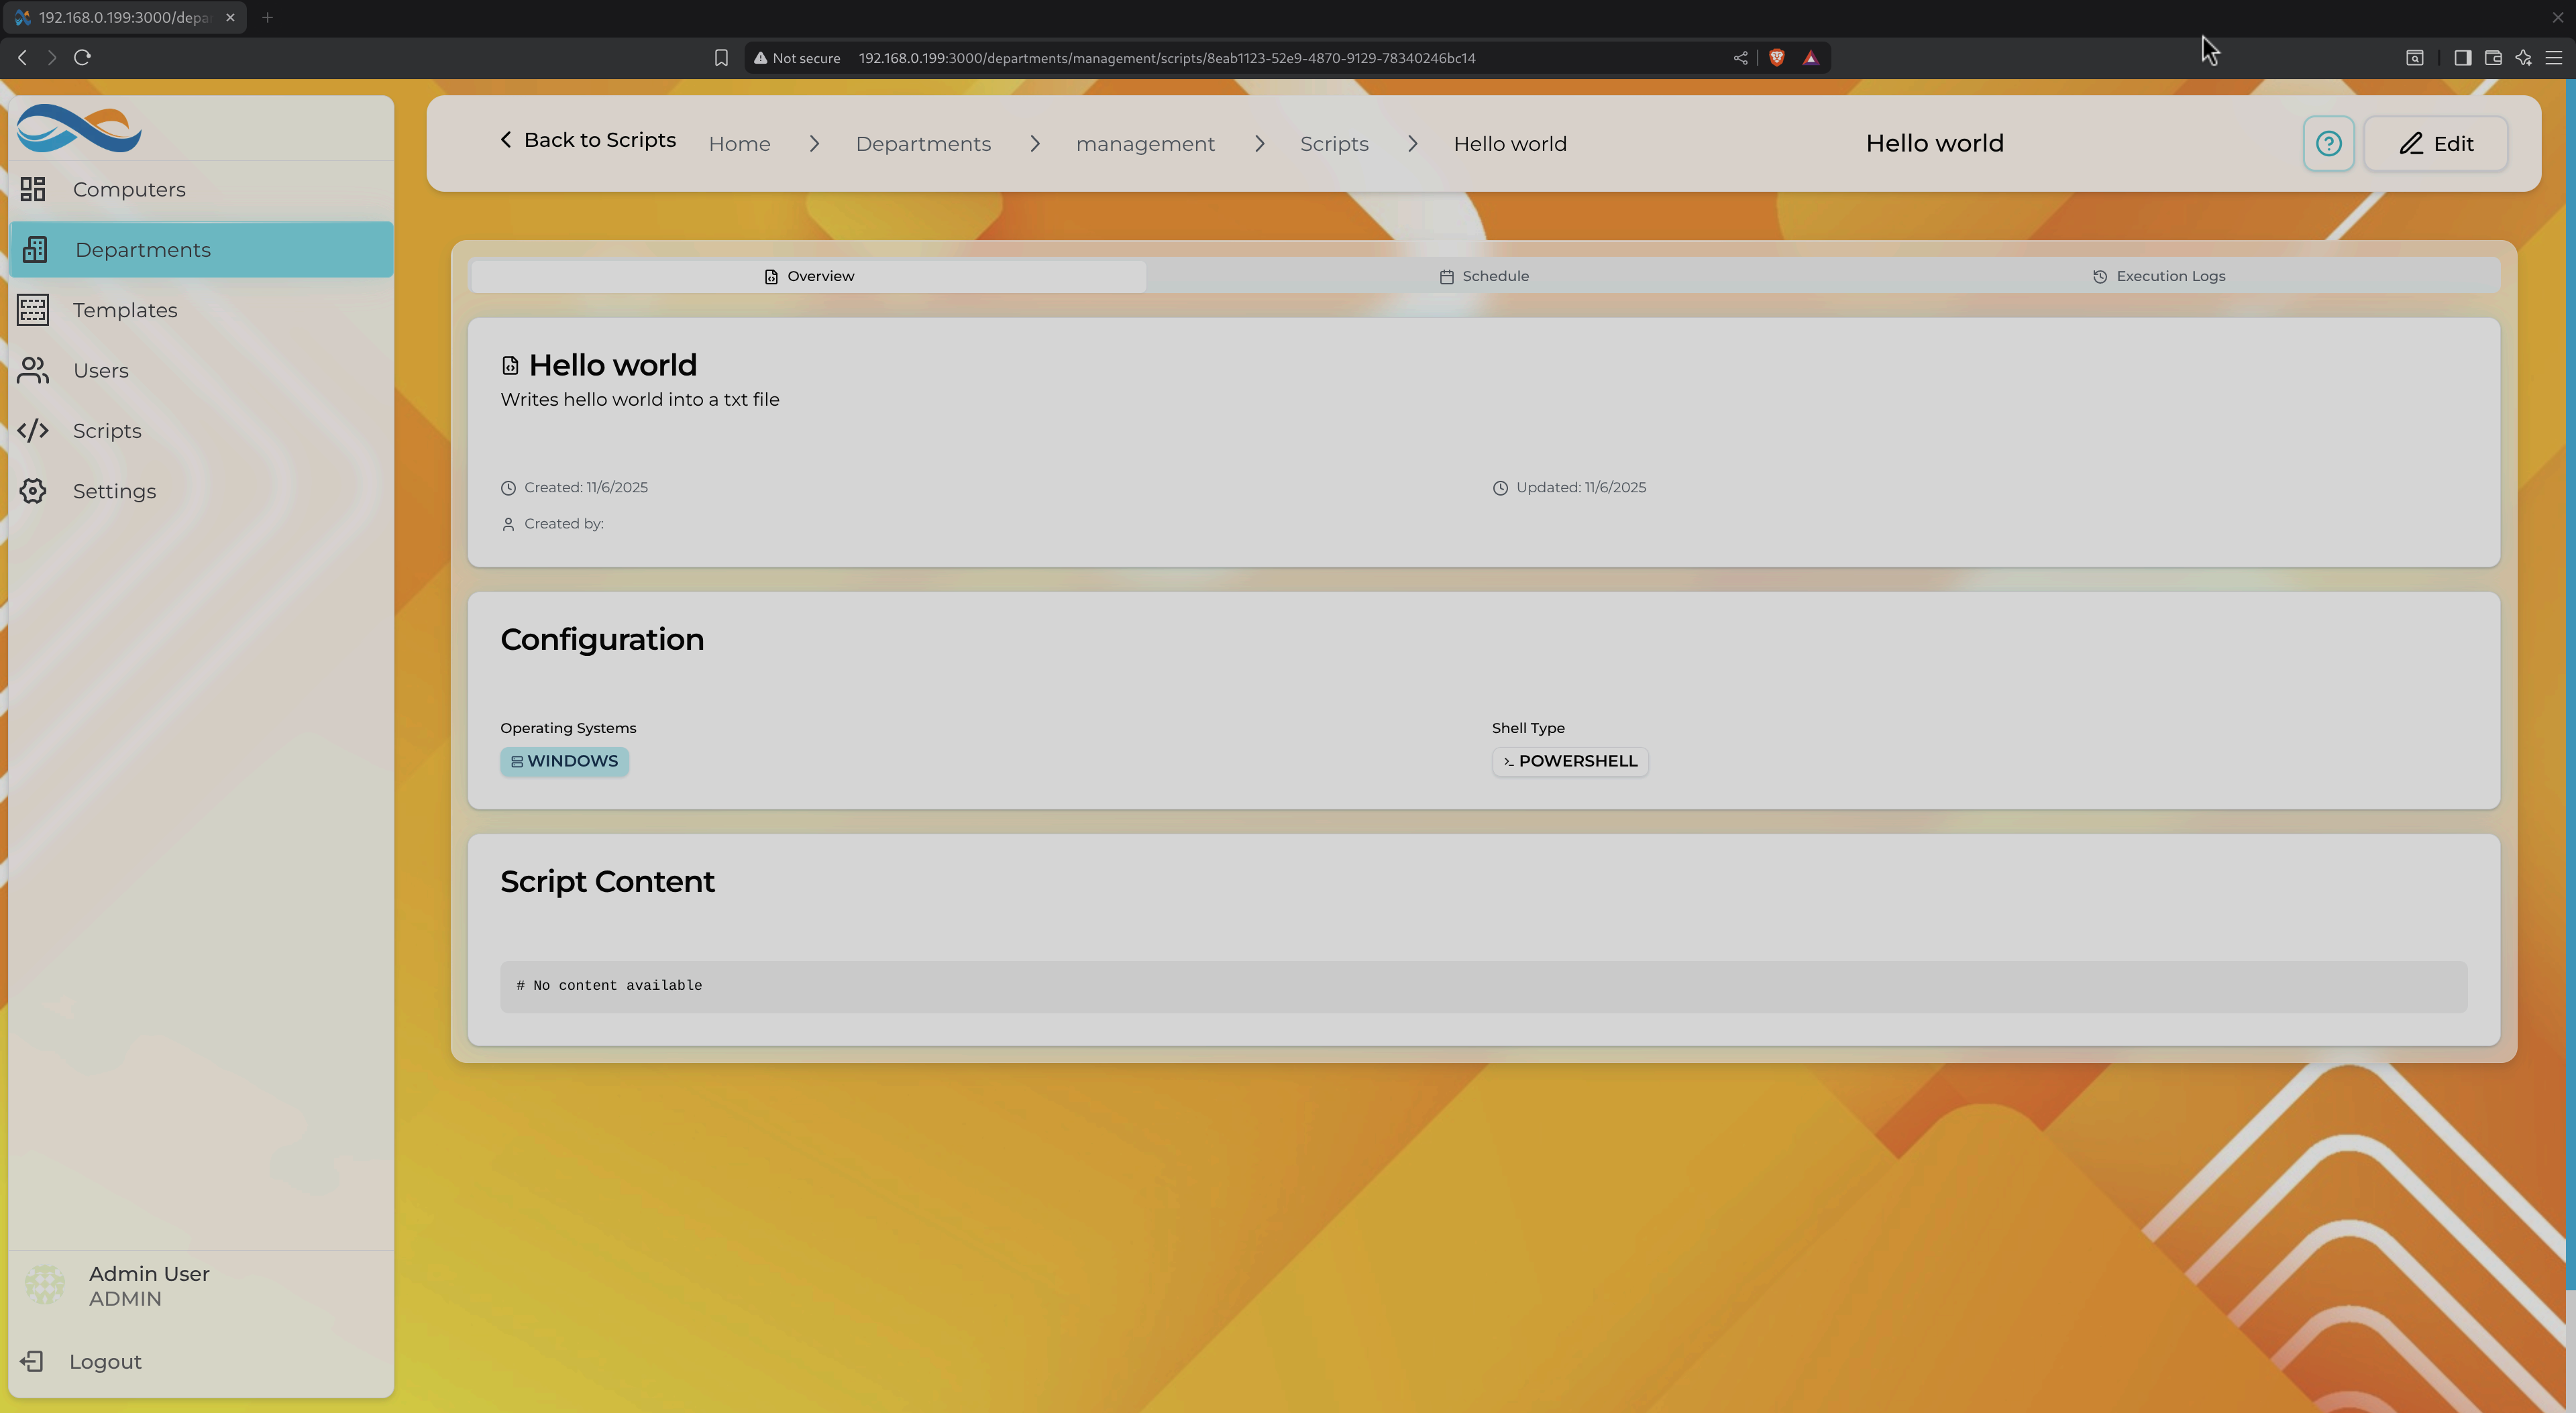Go to the Departments breadcrumb
The height and width of the screenshot is (1413, 2576).
coord(922,144)
